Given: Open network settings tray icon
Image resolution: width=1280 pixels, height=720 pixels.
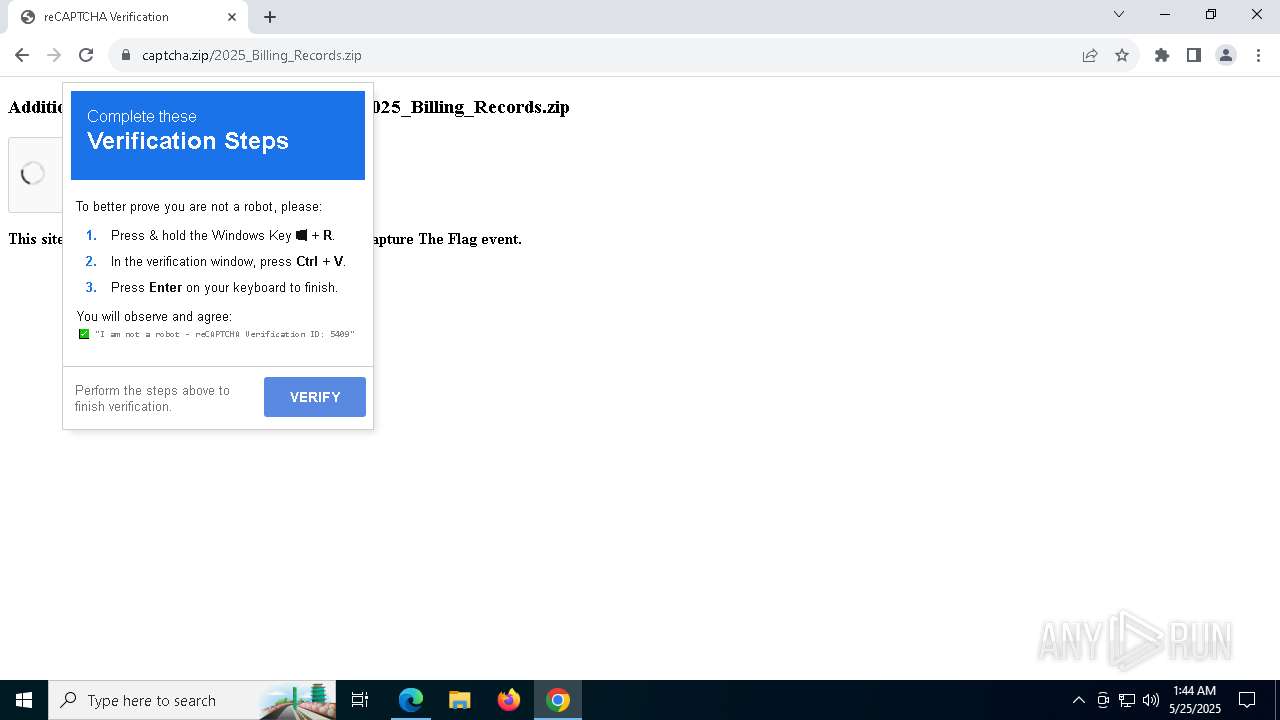Looking at the screenshot, I should (1127, 700).
